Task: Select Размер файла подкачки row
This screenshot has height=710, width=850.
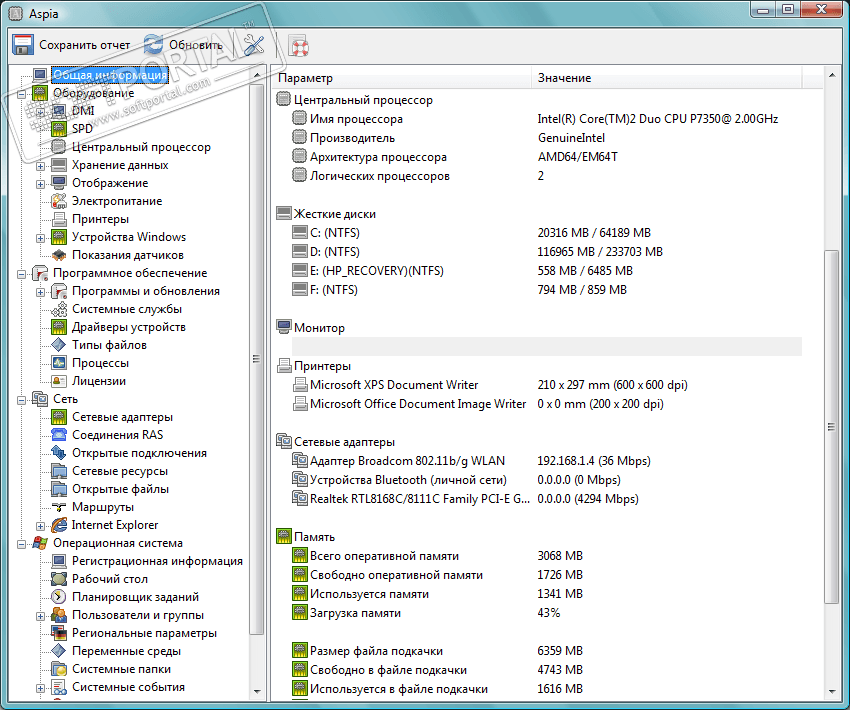Action: tap(546, 650)
